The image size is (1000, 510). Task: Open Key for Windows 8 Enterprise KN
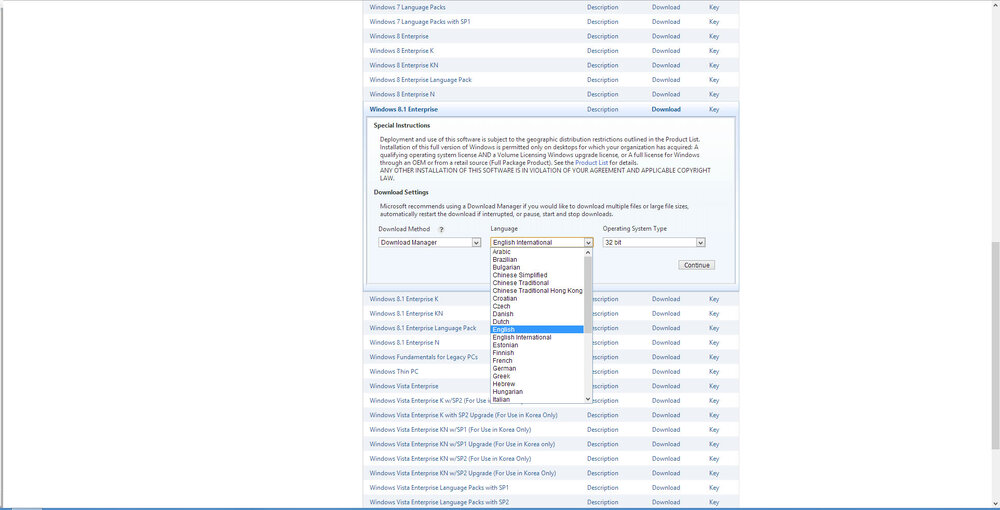click(x=714, y=65)
